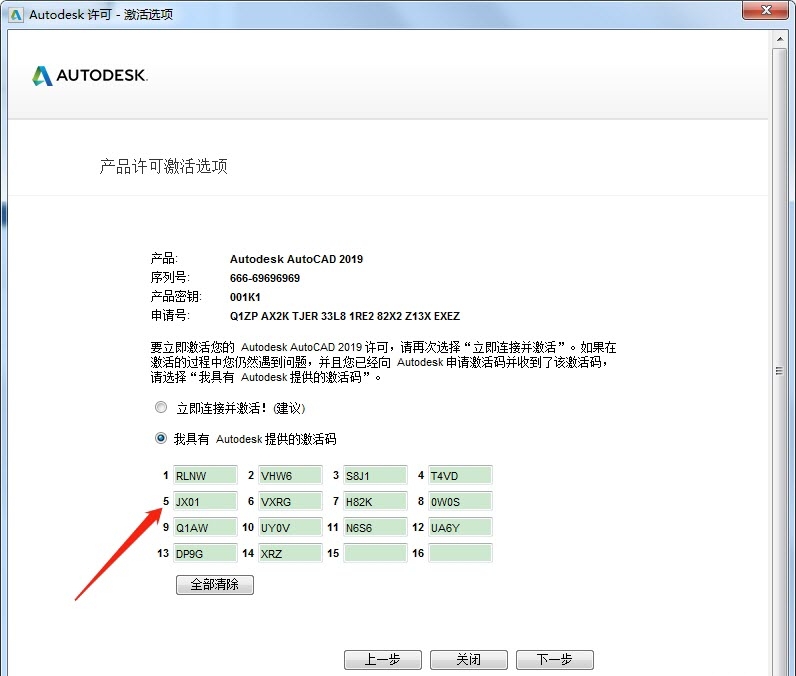Image resolution: width=796 pixels, height=676 pixels.
Task: Click the Clear All (全部清除) button
Action: point(215,585)
